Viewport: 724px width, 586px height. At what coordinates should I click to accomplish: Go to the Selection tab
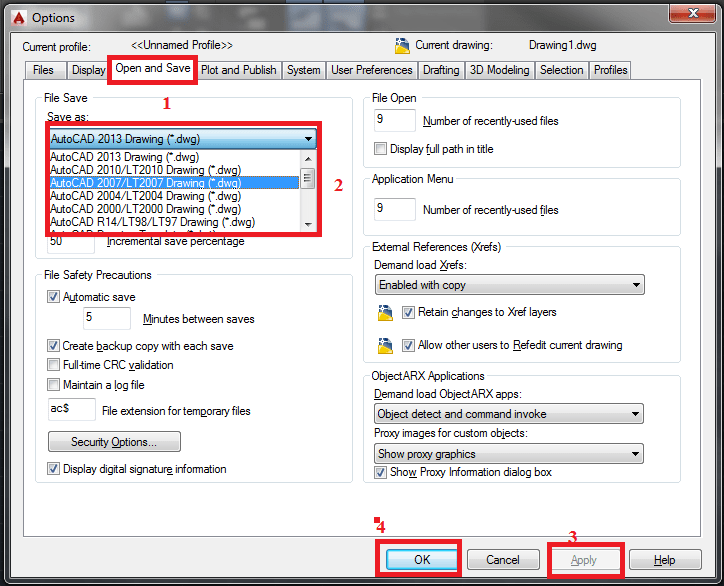click(561, 70)
